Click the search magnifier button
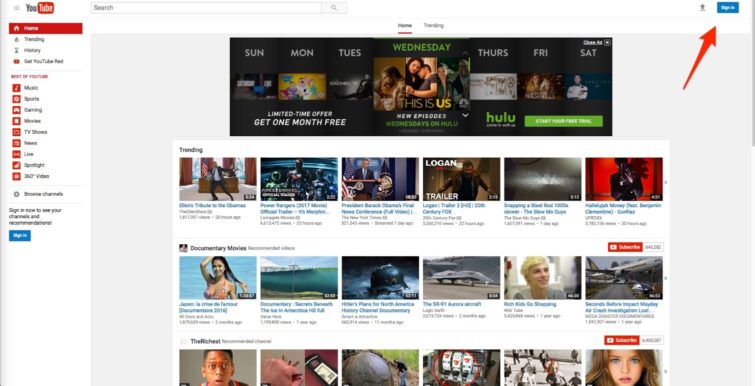This screenshot has height=386, width=755. 334,8
